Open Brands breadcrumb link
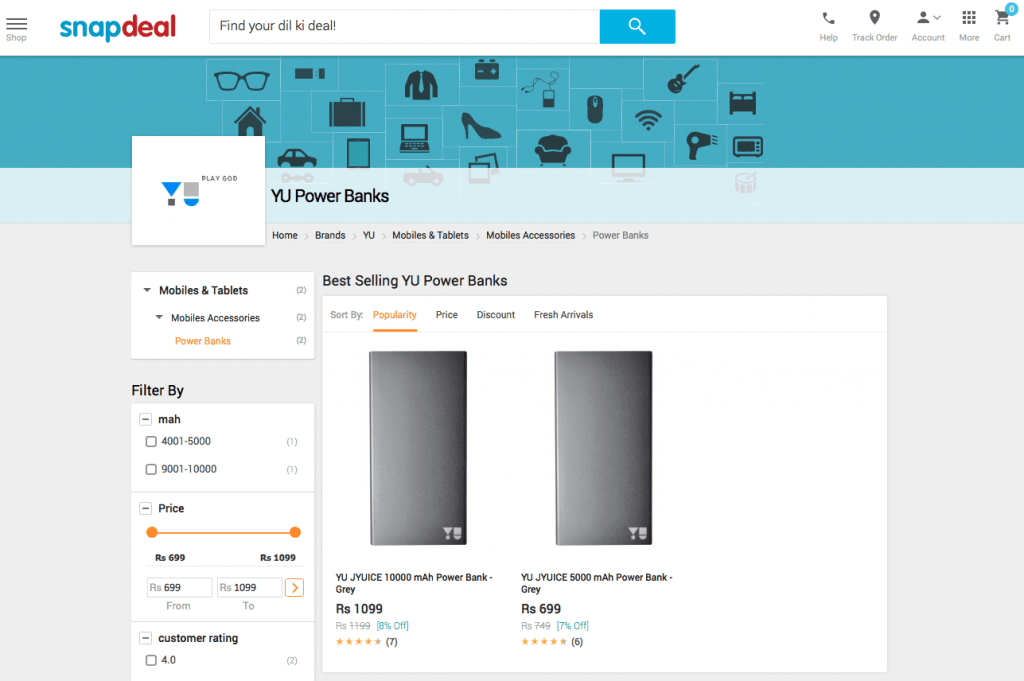1024x681 pixels. tap(330, 235)
